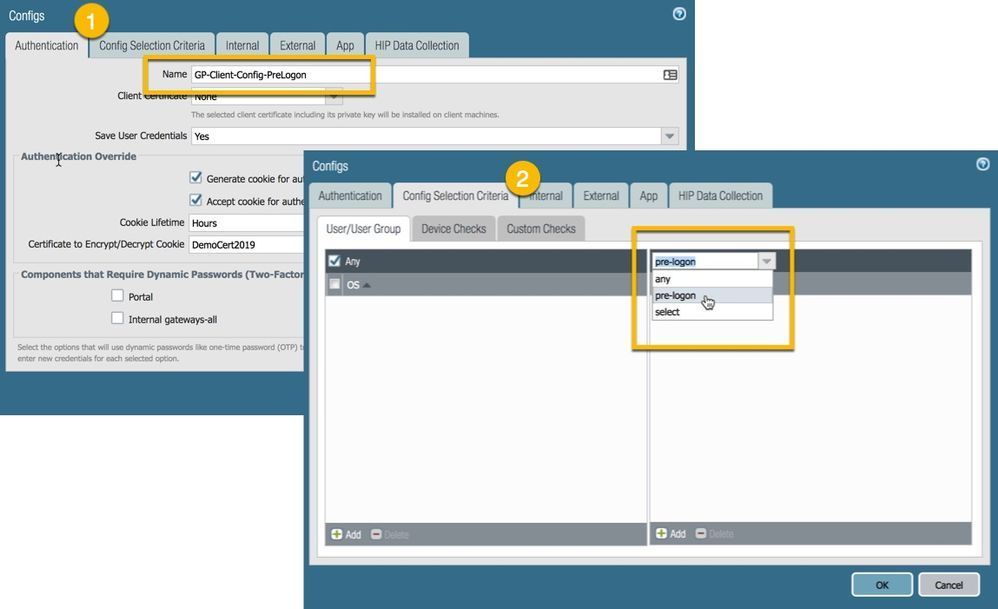998x609 pixels.
Task: Uncheck Generate cookie for authentication override
Action: click(x=196, y=178)
